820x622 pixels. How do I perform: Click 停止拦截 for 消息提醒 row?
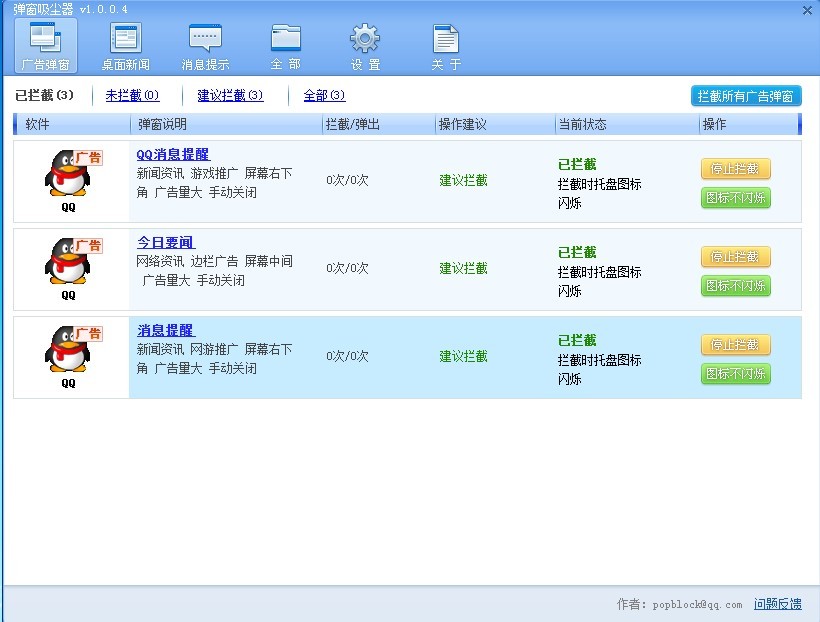tap(735, 344)
